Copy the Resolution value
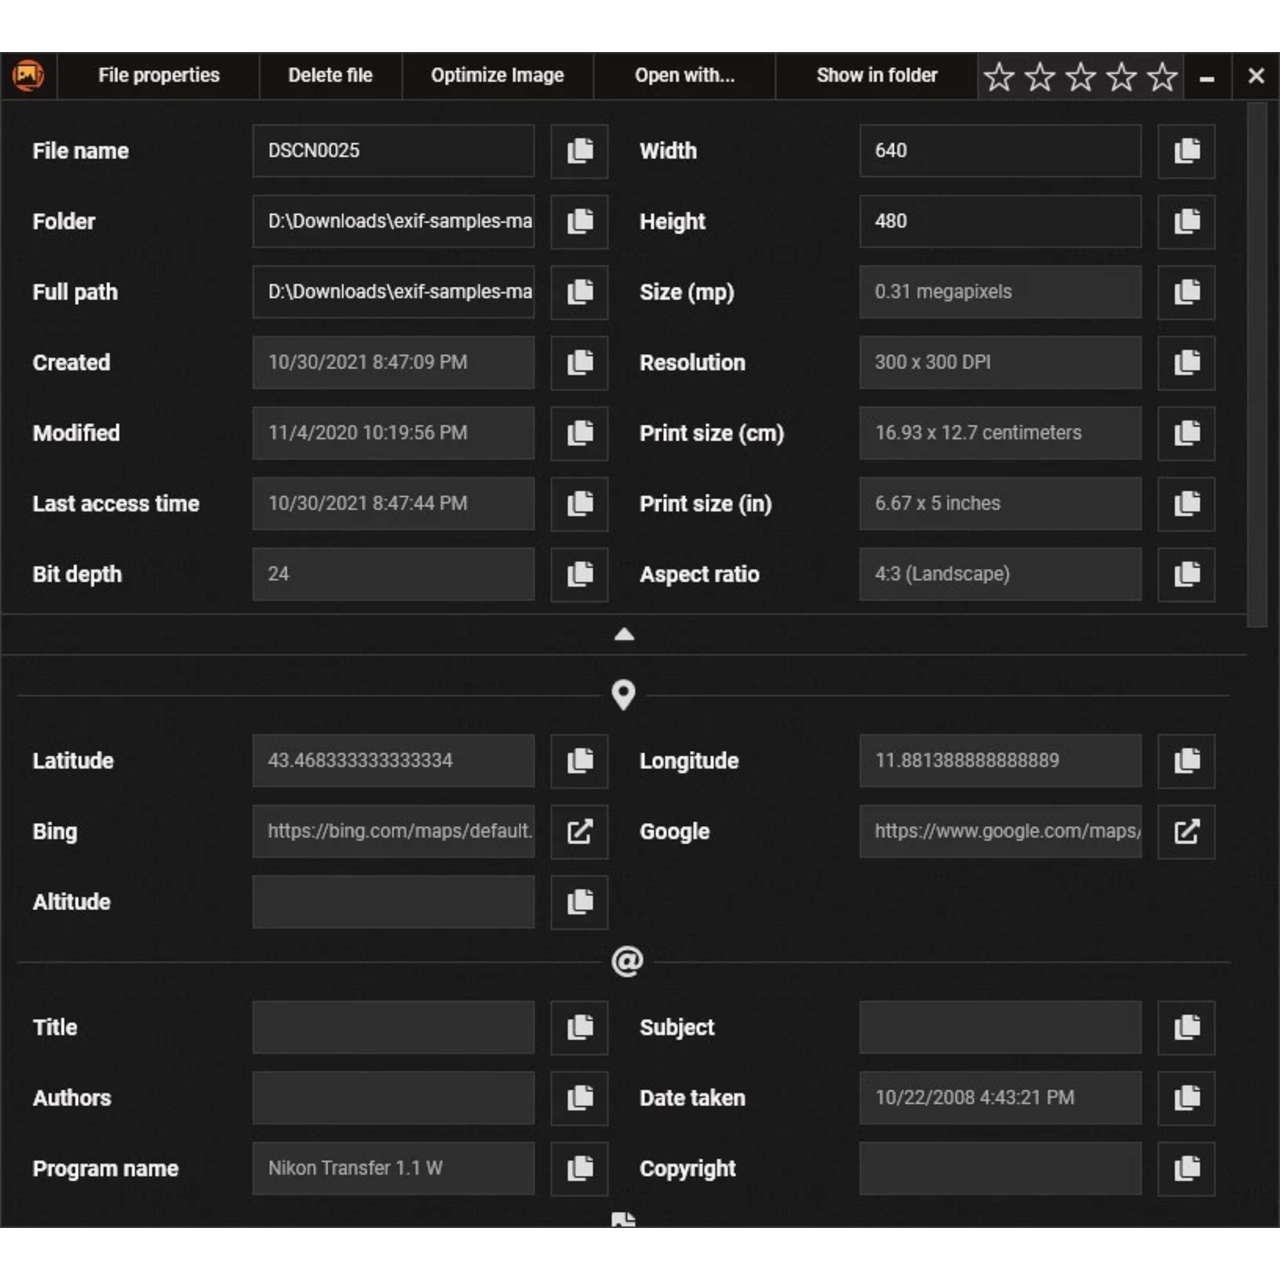 (1186, 363)
